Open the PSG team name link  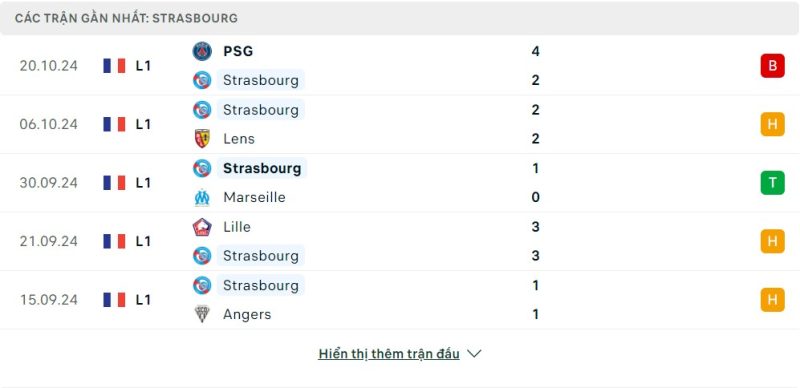(238, 51)
